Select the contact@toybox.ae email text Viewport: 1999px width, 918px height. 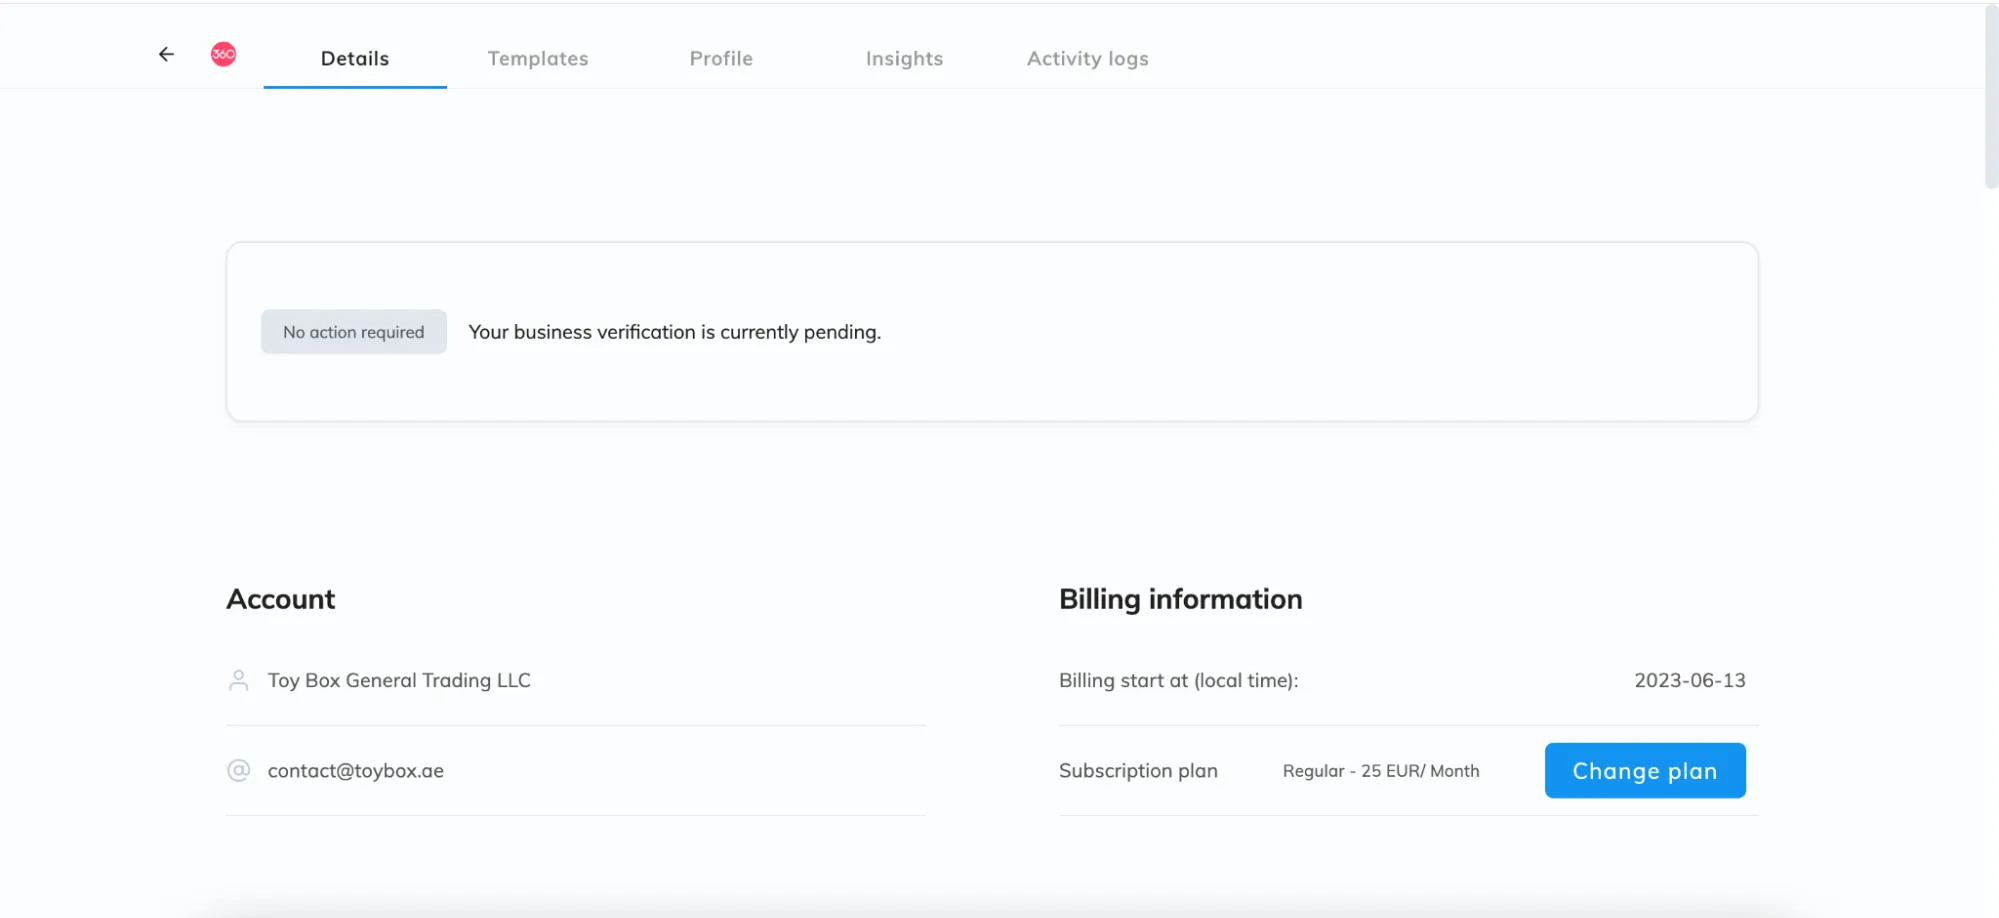(x=356, y=771)
